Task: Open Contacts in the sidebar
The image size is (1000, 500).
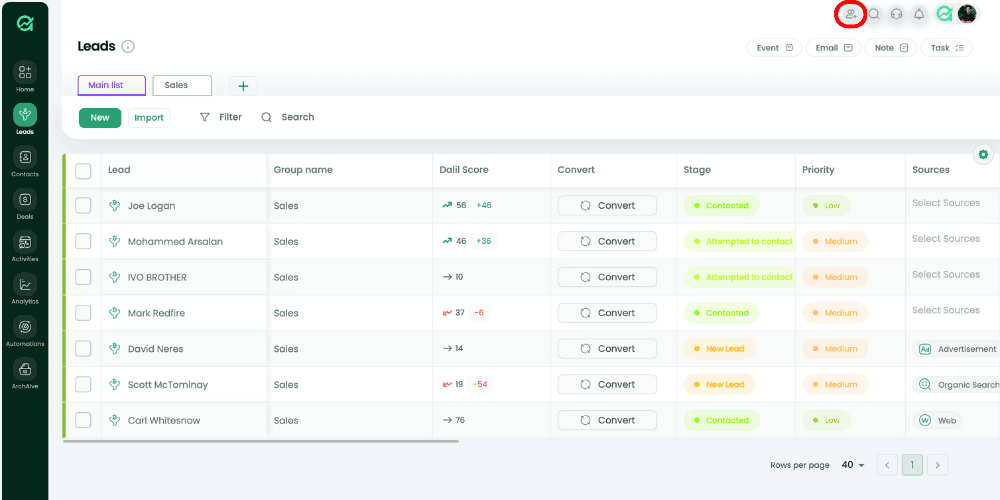Action: coord(25,161)
